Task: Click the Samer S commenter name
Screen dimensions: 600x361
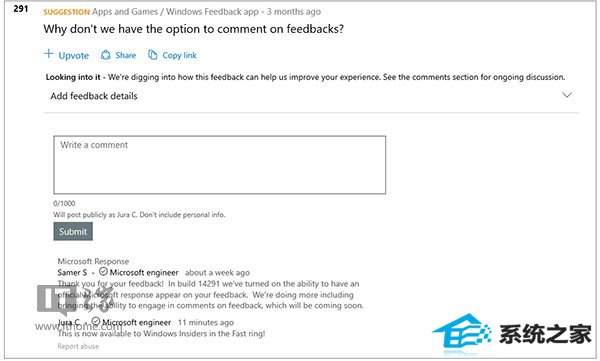Action: tap(72, 273)
